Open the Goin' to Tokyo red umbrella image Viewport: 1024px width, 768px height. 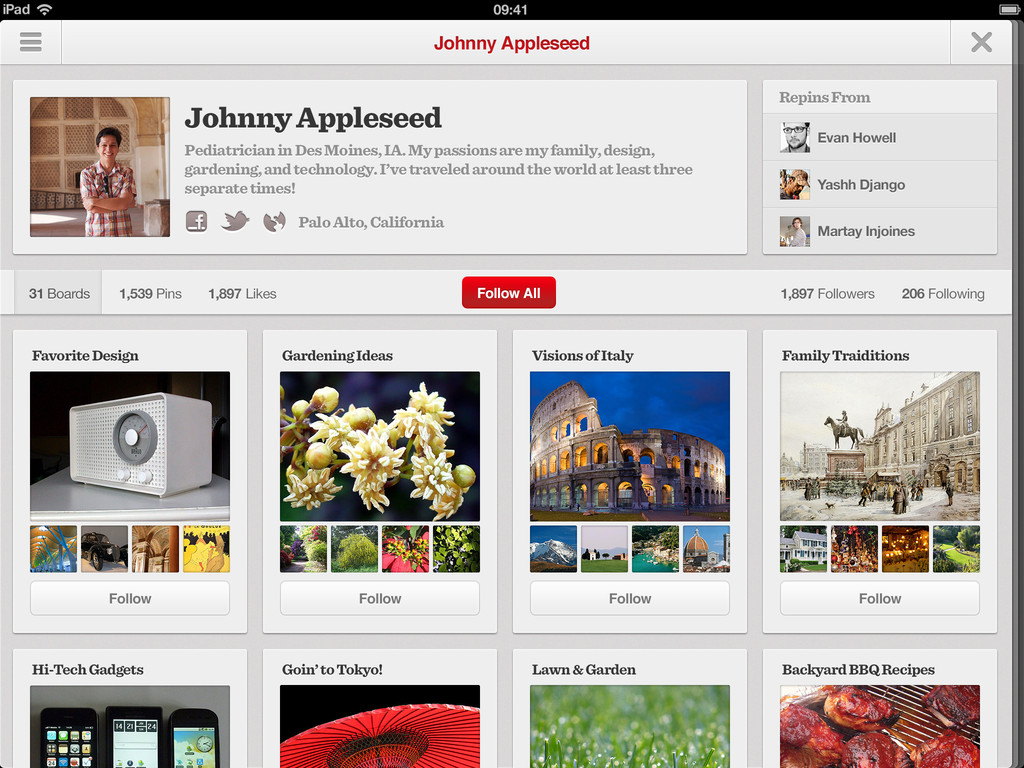coord(380,726)
